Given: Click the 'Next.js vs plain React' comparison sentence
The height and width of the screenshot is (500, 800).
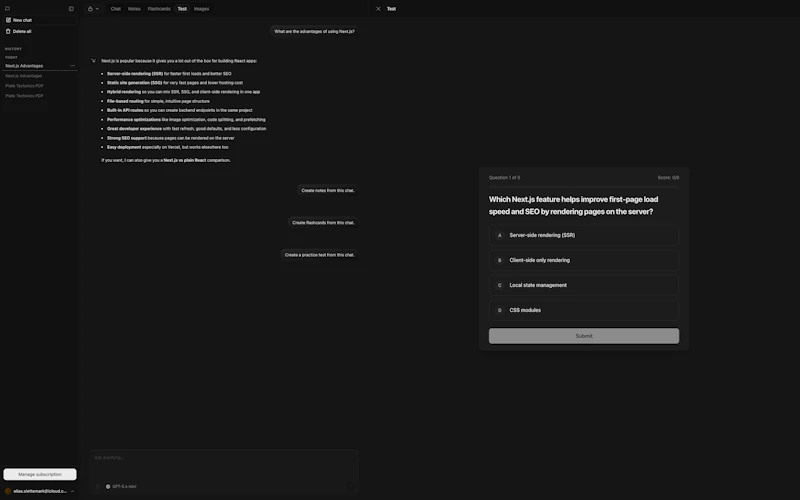Looking at the screenshot, I should point(166,160).
